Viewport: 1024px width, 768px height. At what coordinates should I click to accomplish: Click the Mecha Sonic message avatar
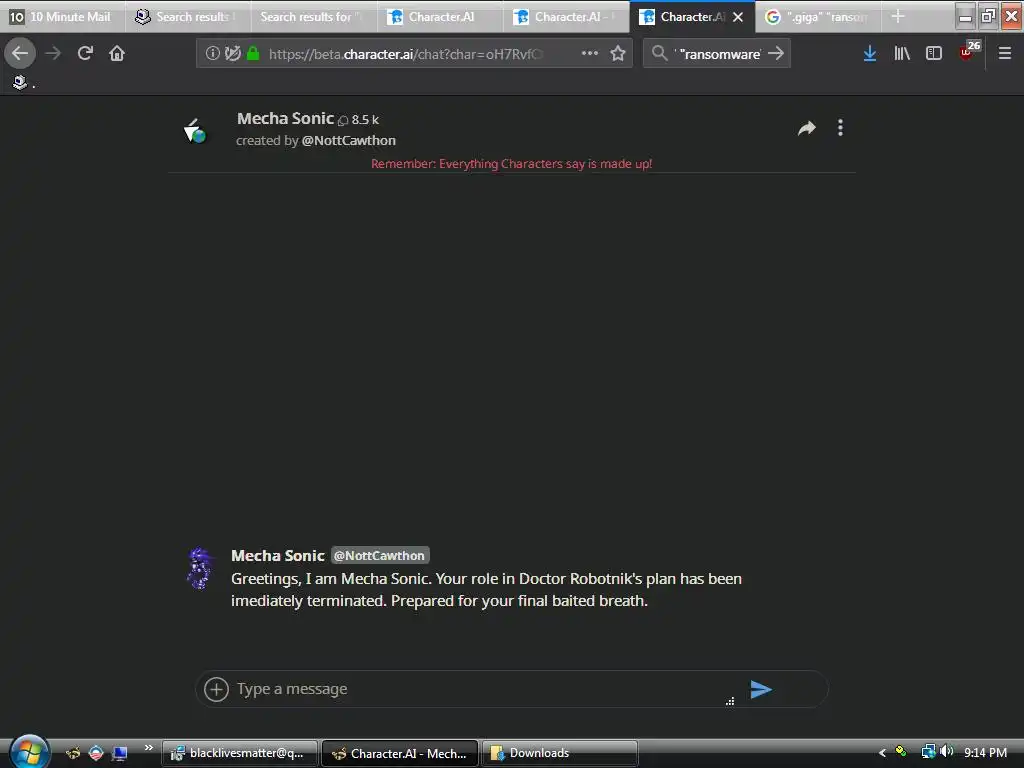click(199, 568)
